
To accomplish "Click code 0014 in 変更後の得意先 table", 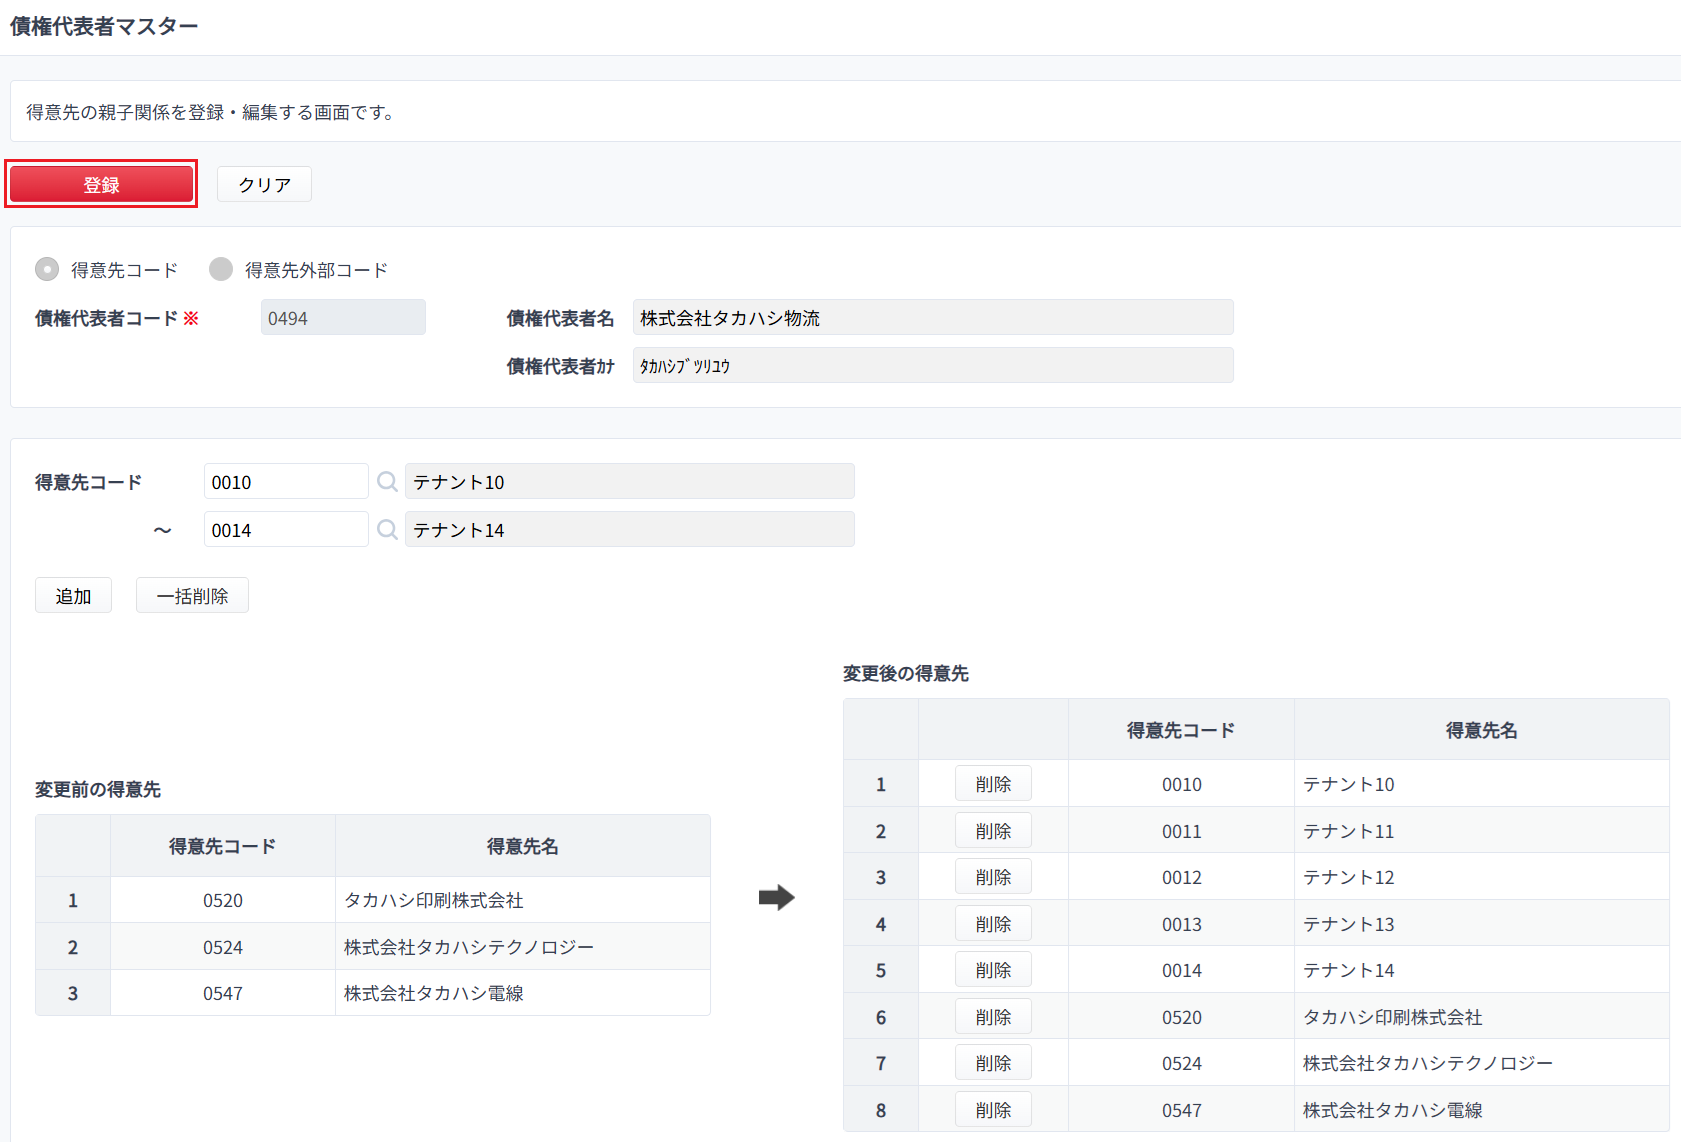I will click(x=1182, y=970).
